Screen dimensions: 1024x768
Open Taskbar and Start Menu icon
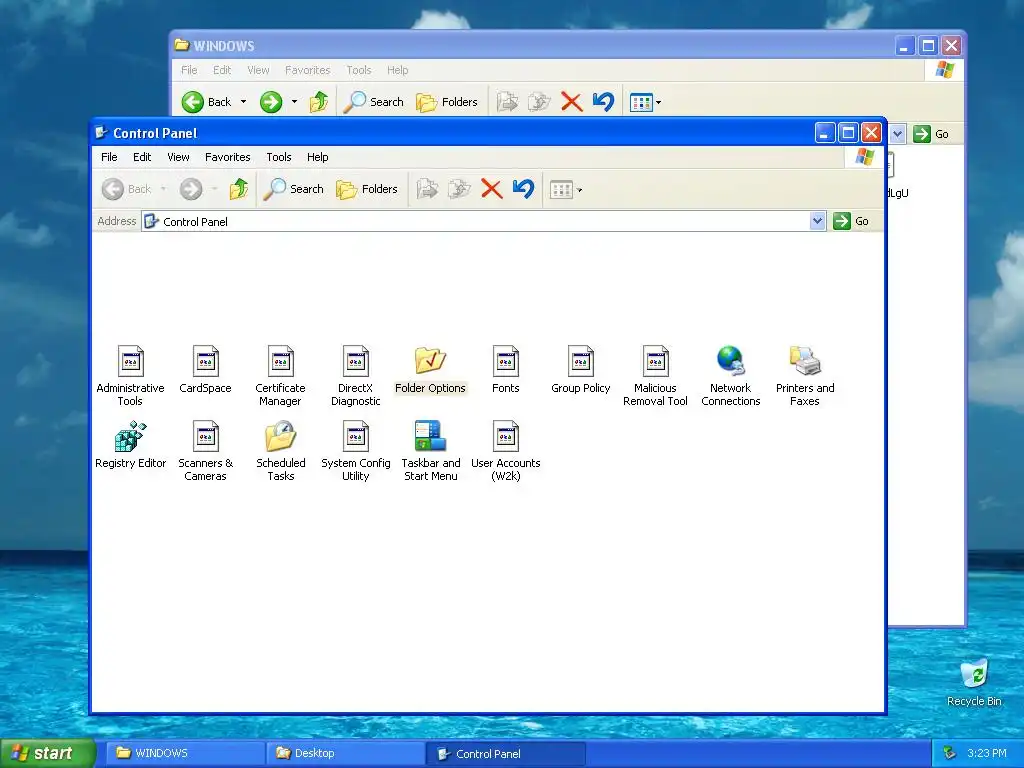coord(430,451)
